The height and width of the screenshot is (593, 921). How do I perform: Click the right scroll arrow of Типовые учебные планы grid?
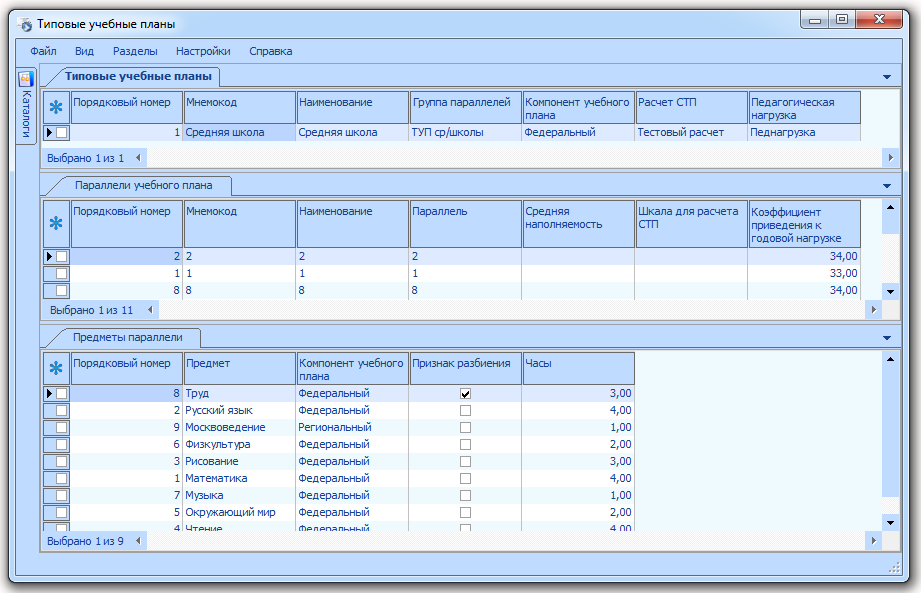(890, 157)
